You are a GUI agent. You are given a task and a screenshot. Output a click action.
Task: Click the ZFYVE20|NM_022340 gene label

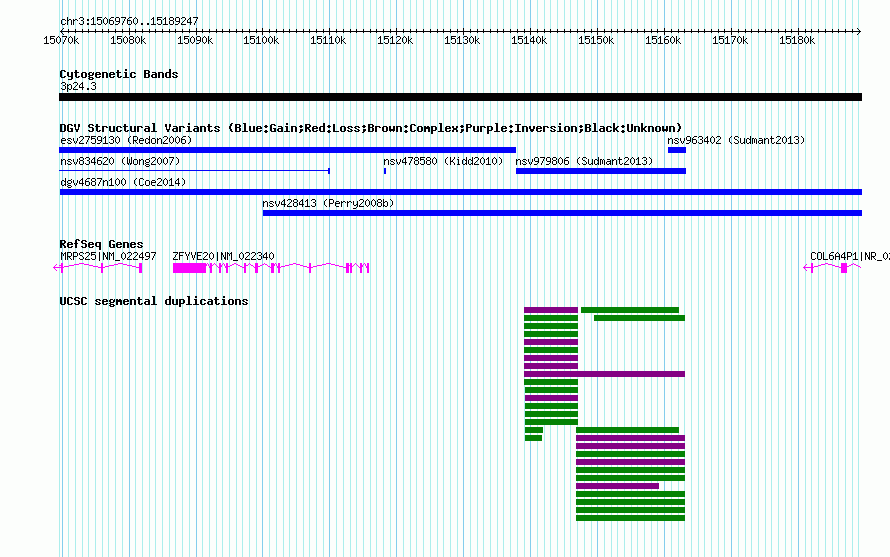pos(224,257)
